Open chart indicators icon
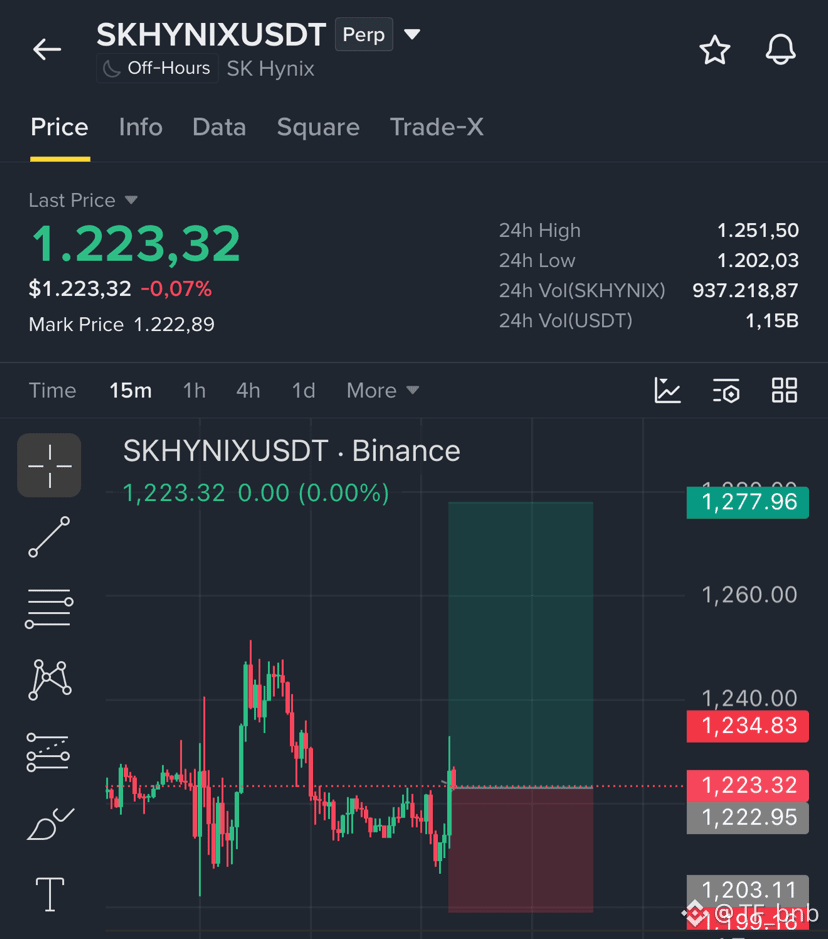This screenshot has width=828, height=939. point(668,390)
